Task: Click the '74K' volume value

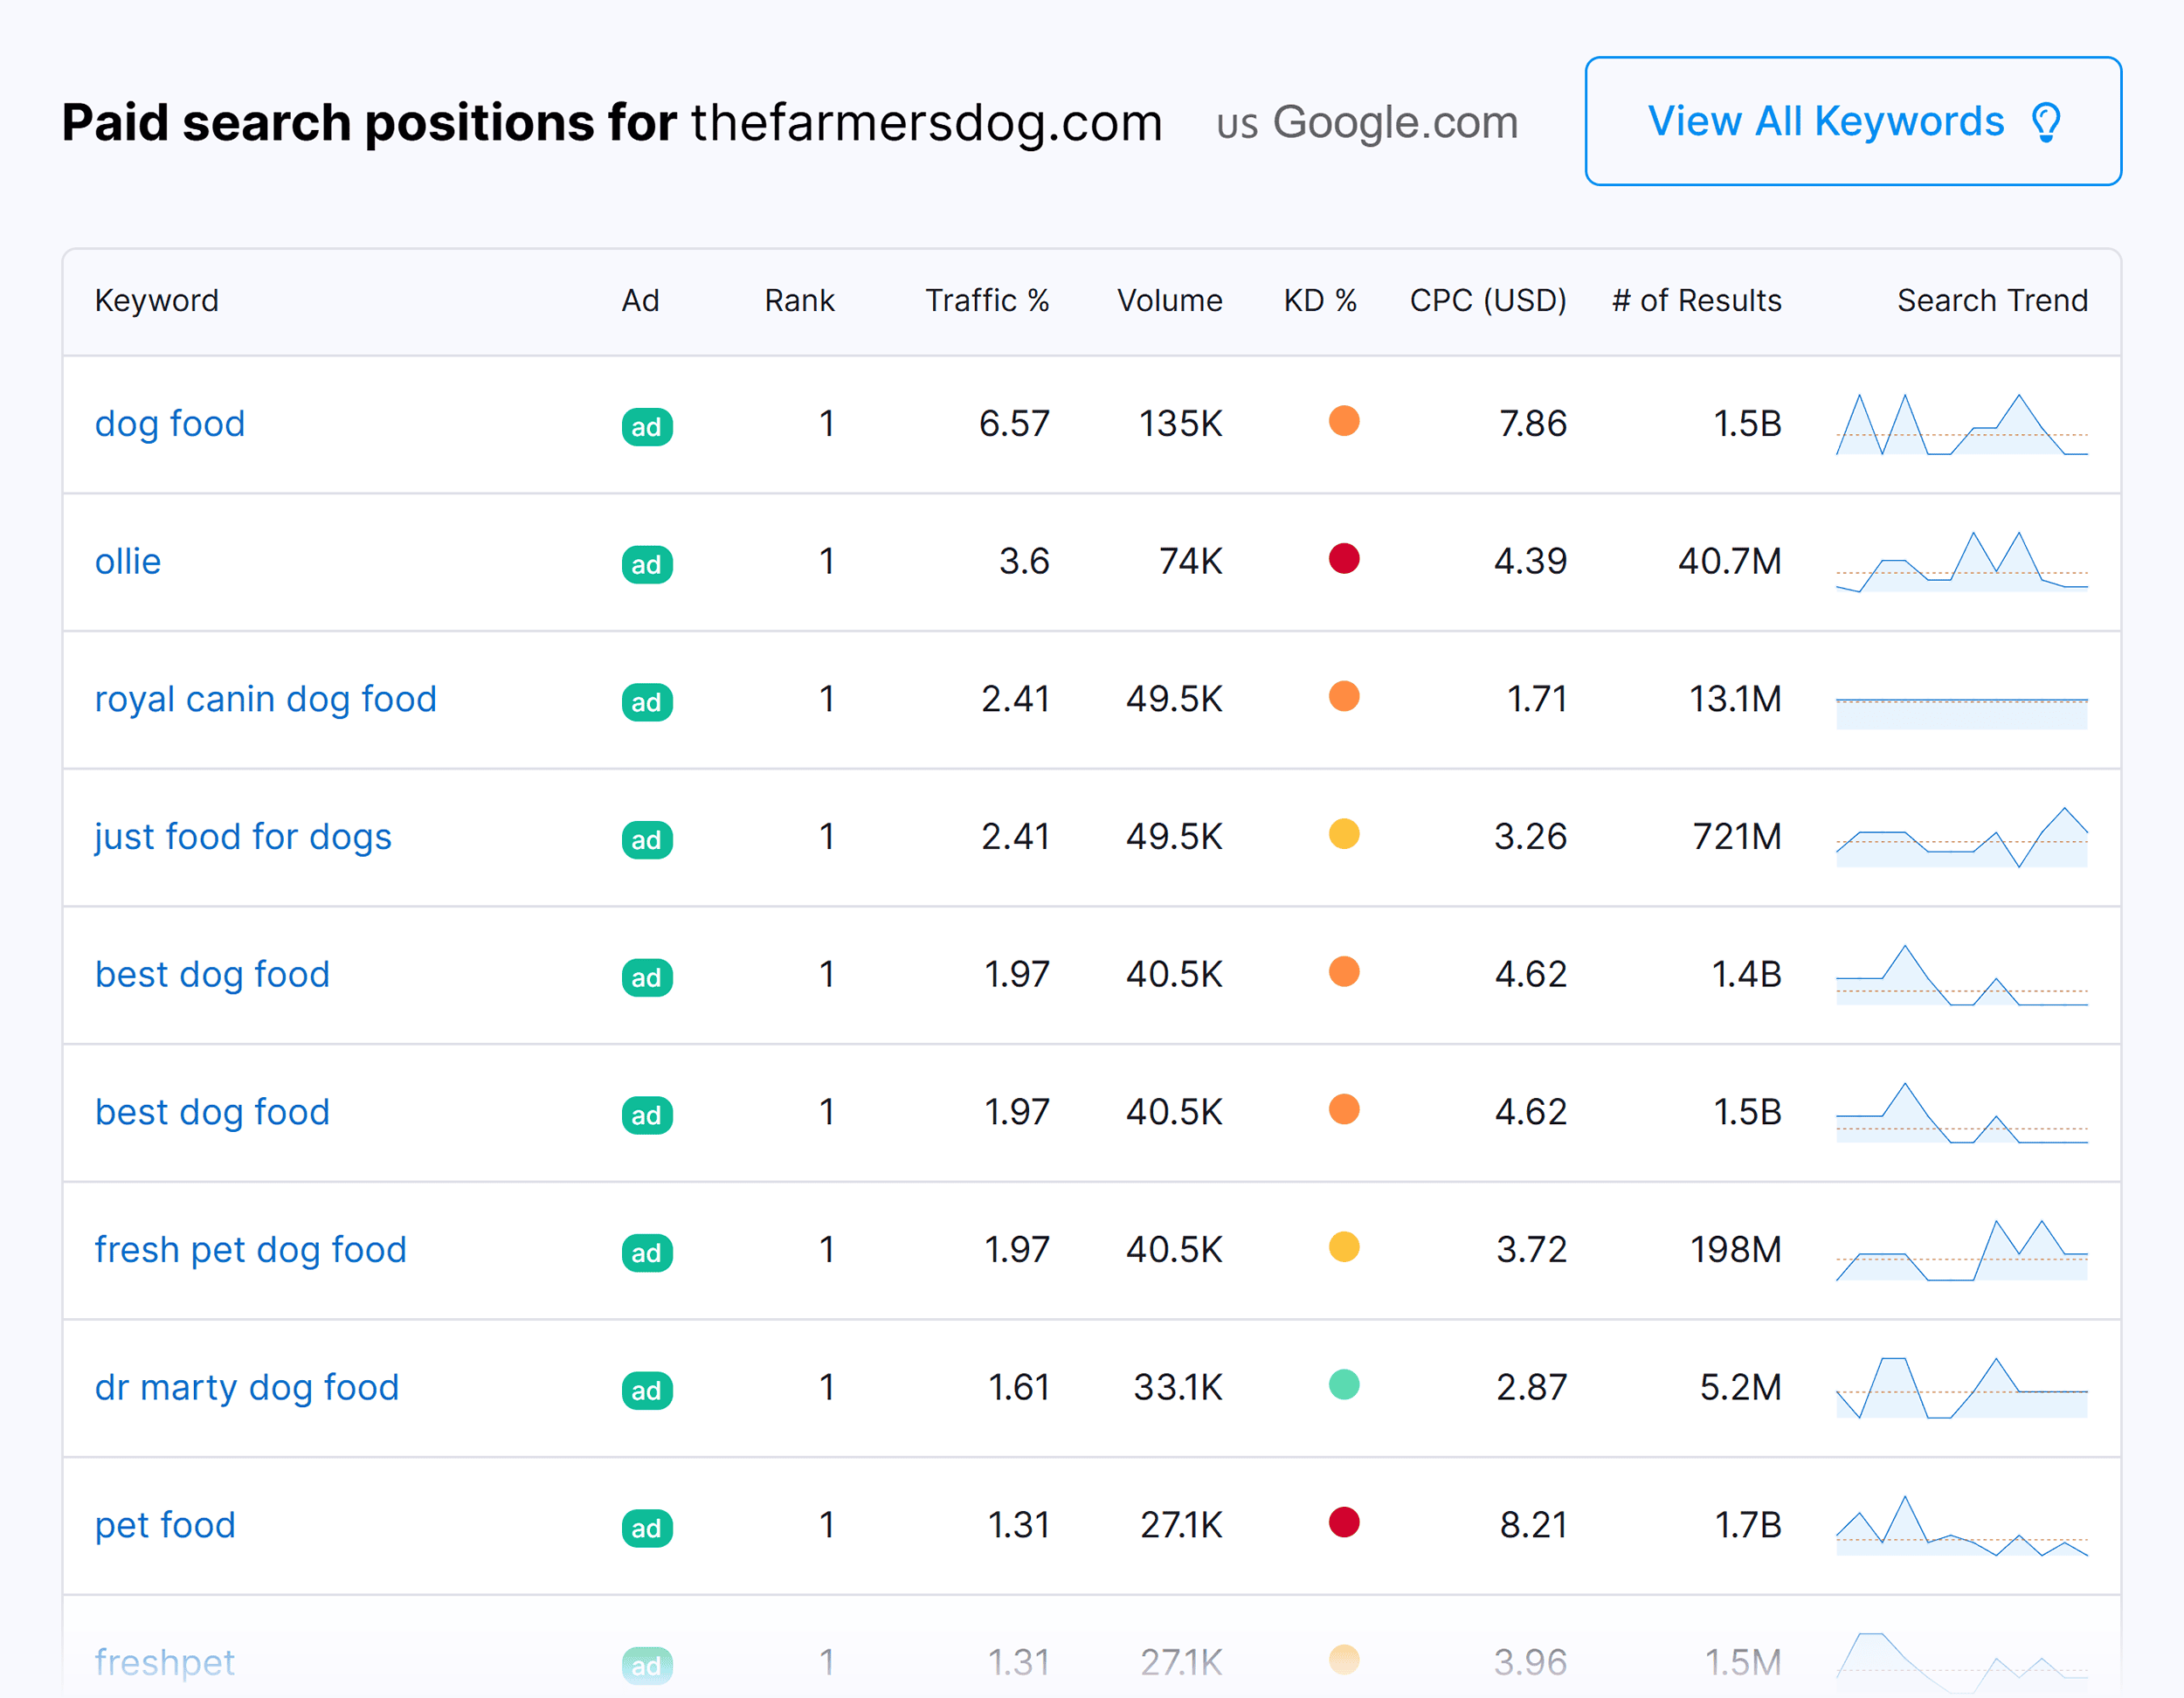Action: [1191, 561]
